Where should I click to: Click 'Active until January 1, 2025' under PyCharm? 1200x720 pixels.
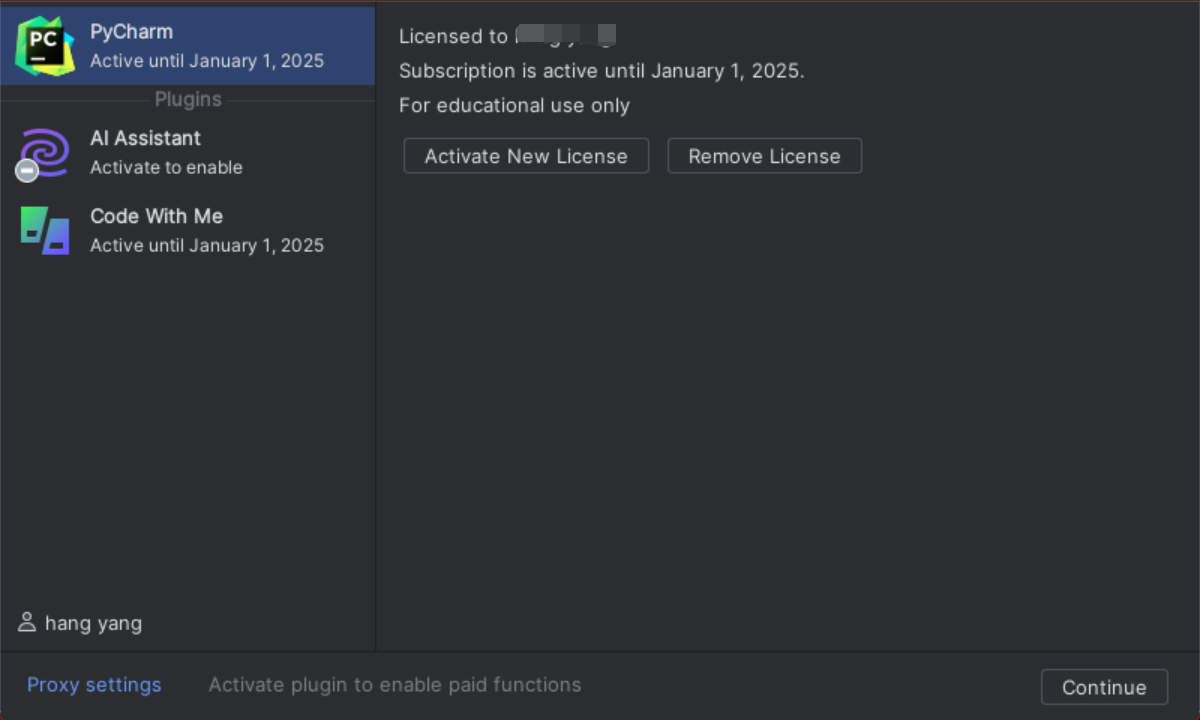(207, 61)
